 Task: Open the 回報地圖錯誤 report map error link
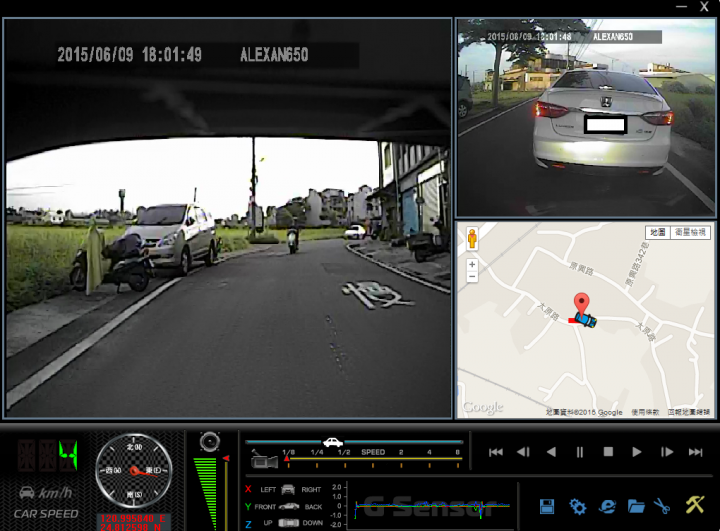click(x=689, y=412)
